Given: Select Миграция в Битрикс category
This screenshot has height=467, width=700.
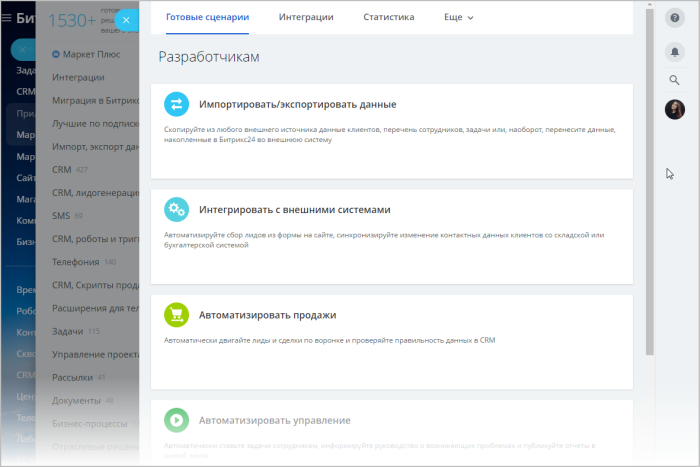Looking at the screenshot, I should pos(95,100).
